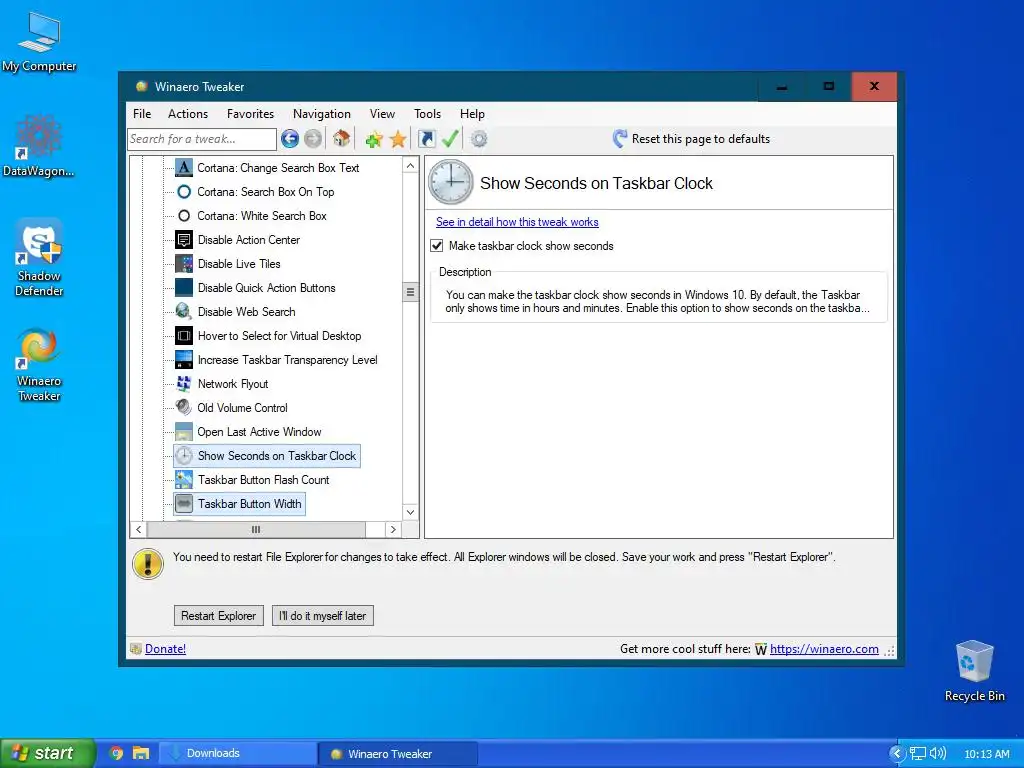The image size is (1024, 768).
Task: Select Show Seconds on Taskbar Clock item
Action: coord(277,456)
